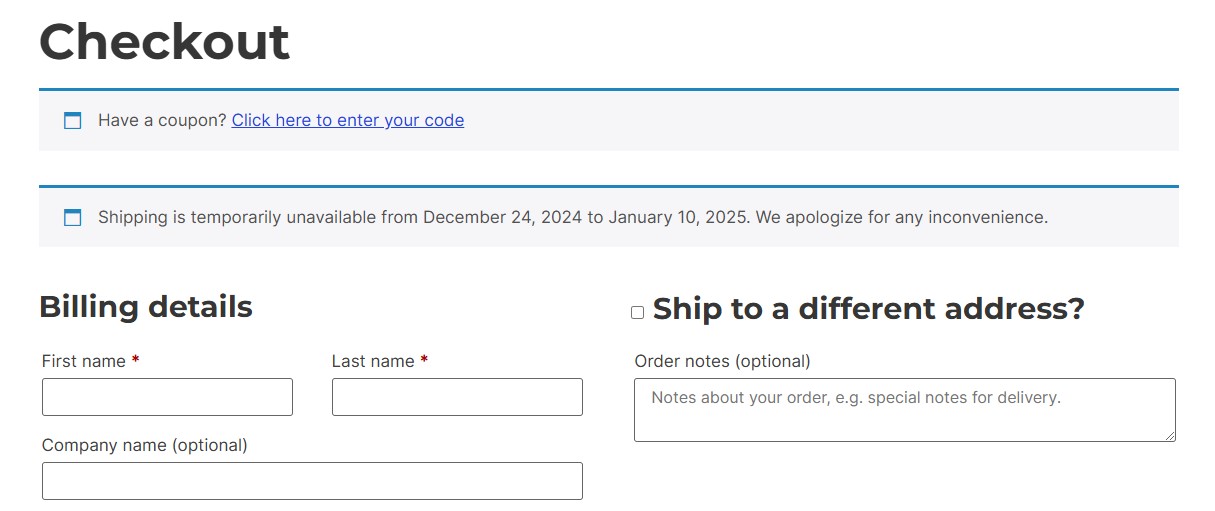Click the red asterisk beside Last name
The width and height of the screenshot is (1215, 511).
point(424,361)
